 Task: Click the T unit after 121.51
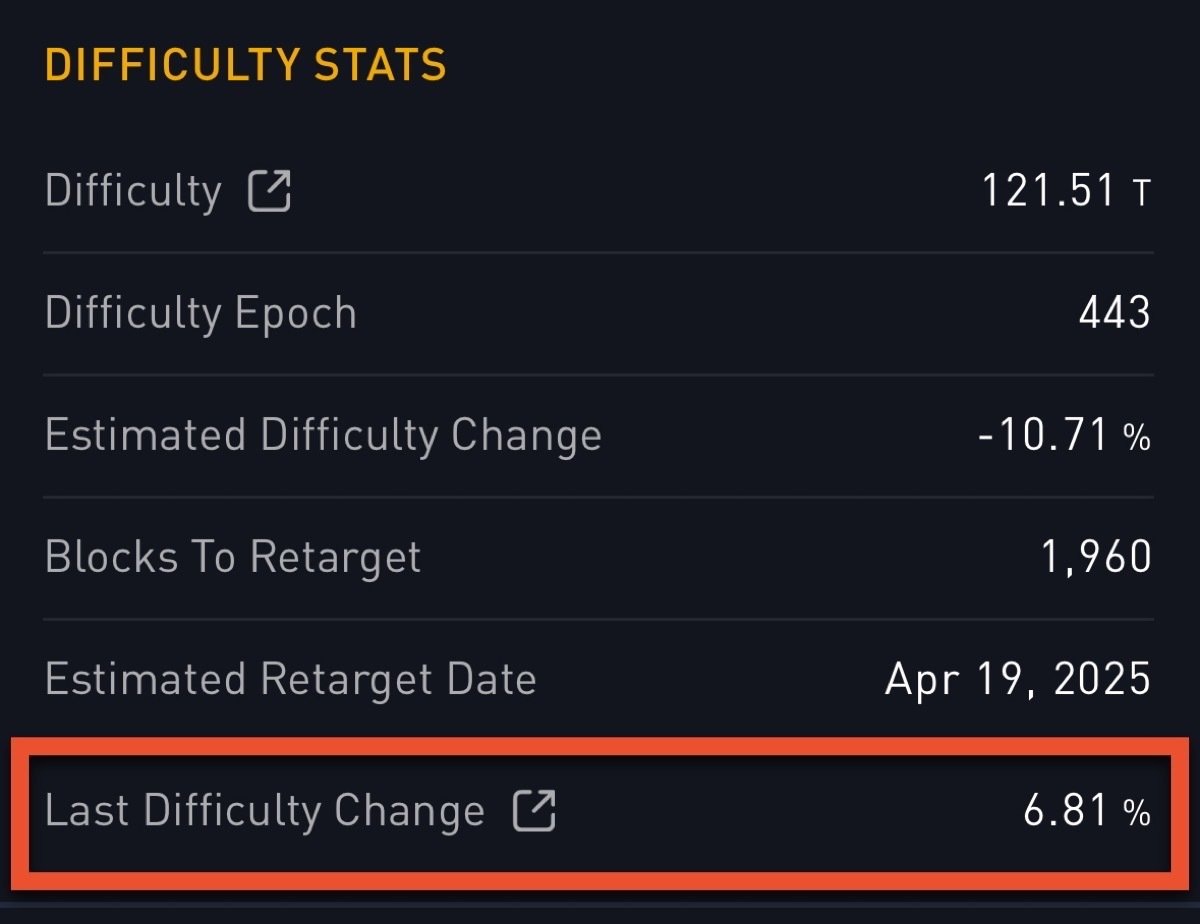[x=1141, y=194]
